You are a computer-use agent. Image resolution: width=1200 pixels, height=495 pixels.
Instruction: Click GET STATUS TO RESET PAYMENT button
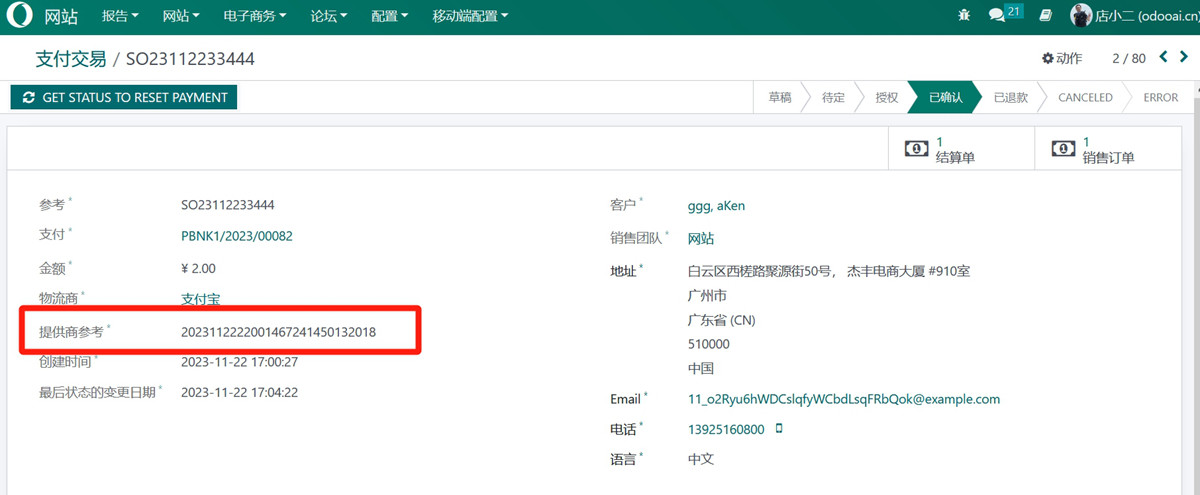(x=124, y=97)
